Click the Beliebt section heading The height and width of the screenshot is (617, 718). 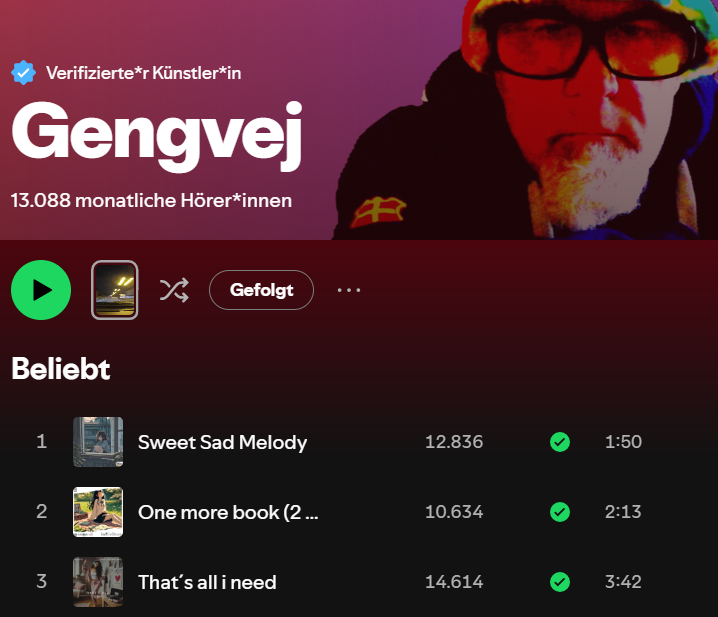point(61,369)
